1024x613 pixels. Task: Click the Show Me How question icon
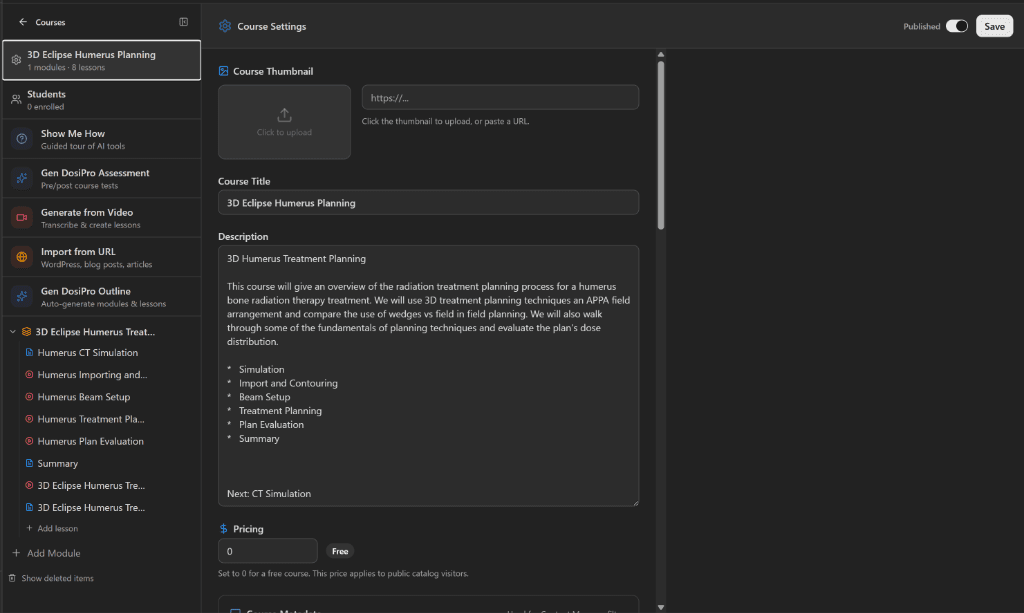click(x=22, y=139)
